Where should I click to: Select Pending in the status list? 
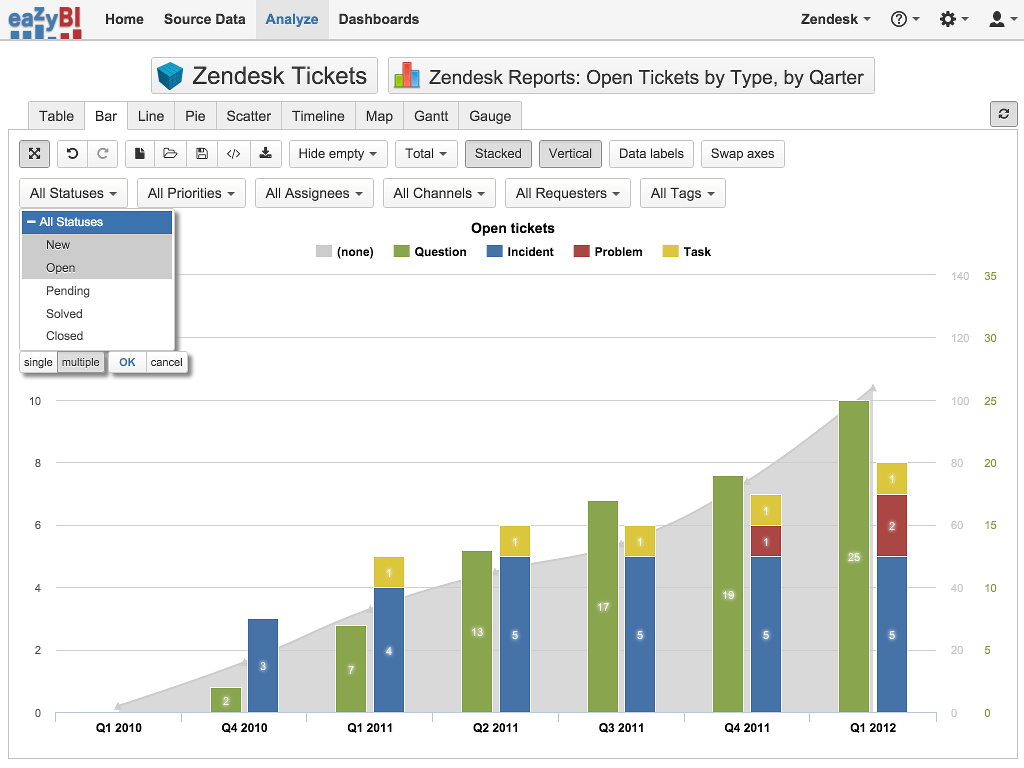68,291
